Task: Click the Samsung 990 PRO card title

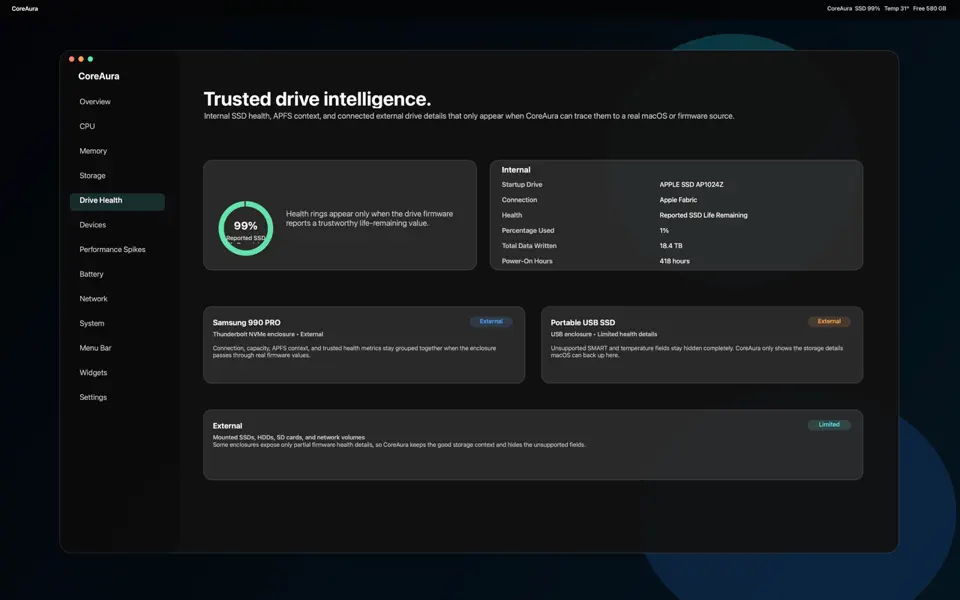Action: [x=247, y=323]
